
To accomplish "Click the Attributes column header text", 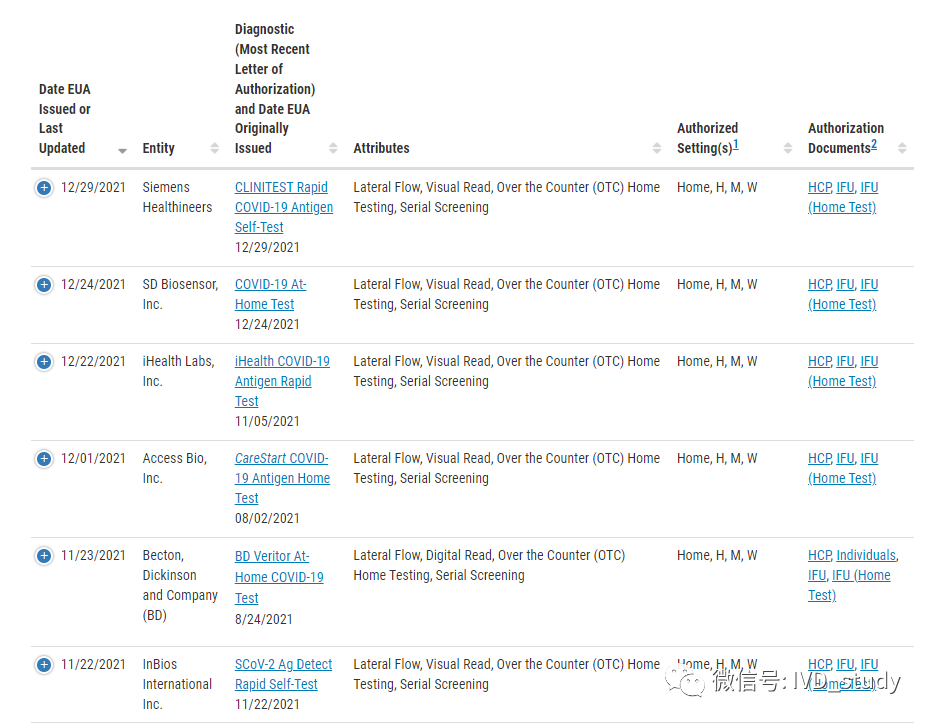I will (x=381, y=148).
